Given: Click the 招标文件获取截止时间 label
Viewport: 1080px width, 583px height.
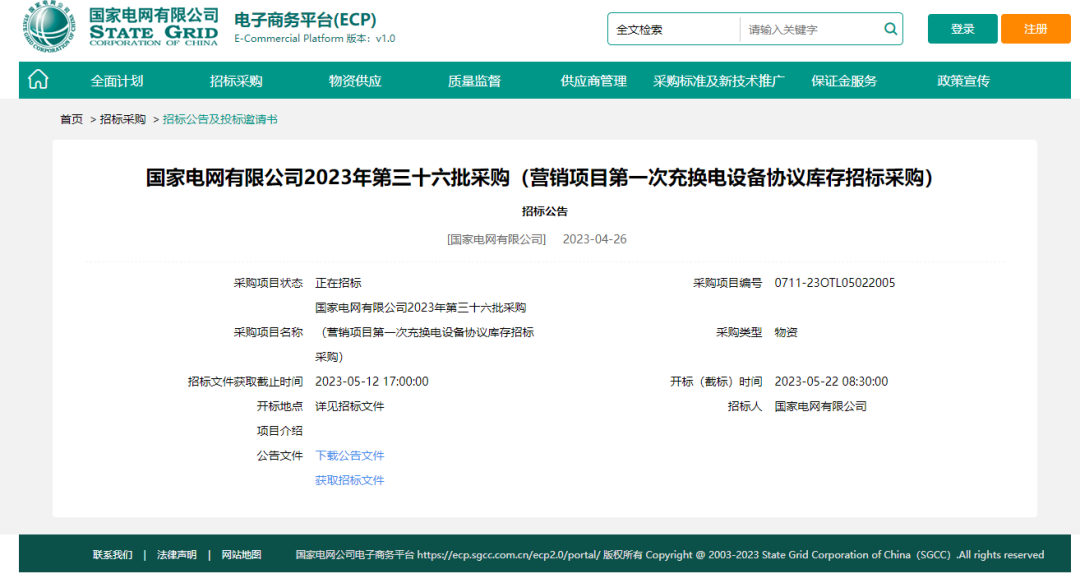Looking at the screenshot, I should (245, 381).
